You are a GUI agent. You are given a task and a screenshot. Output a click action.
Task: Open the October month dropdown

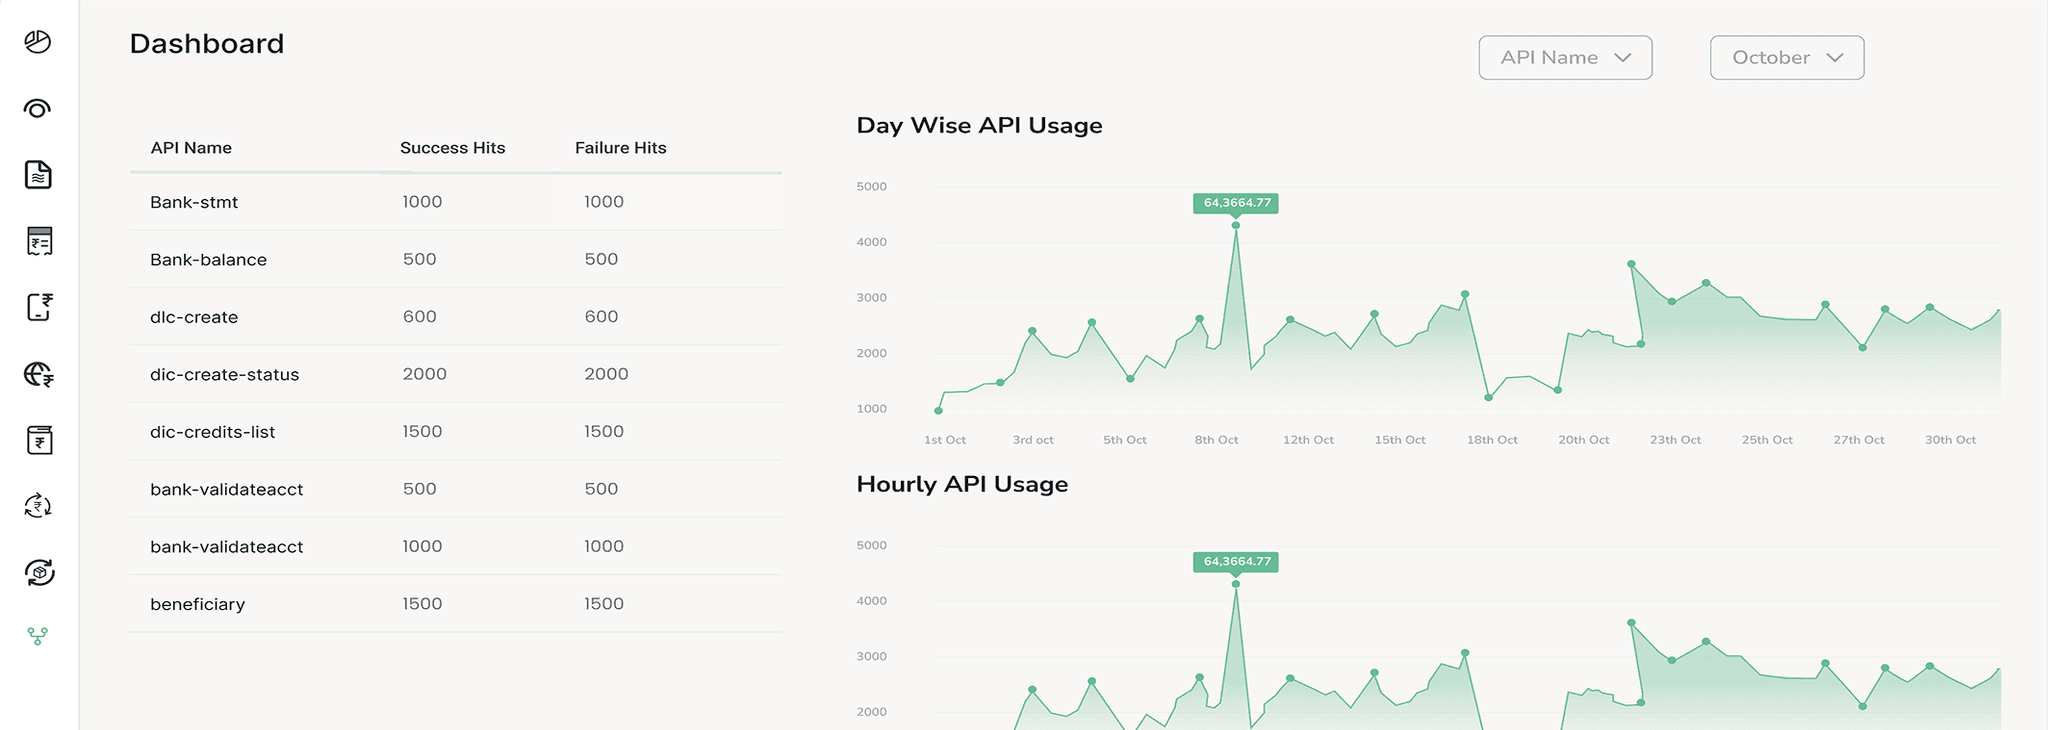[x=1786, y=58]
